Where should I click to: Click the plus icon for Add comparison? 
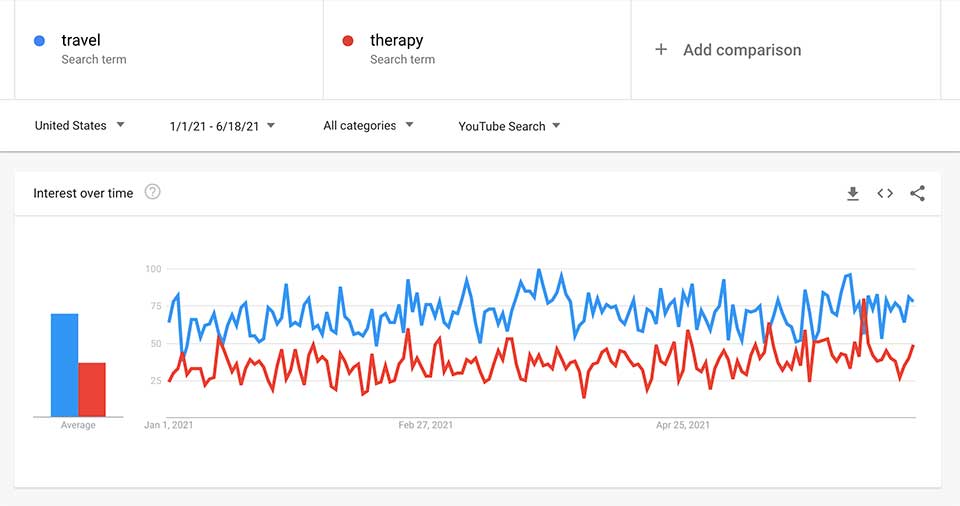pos(661,50)
